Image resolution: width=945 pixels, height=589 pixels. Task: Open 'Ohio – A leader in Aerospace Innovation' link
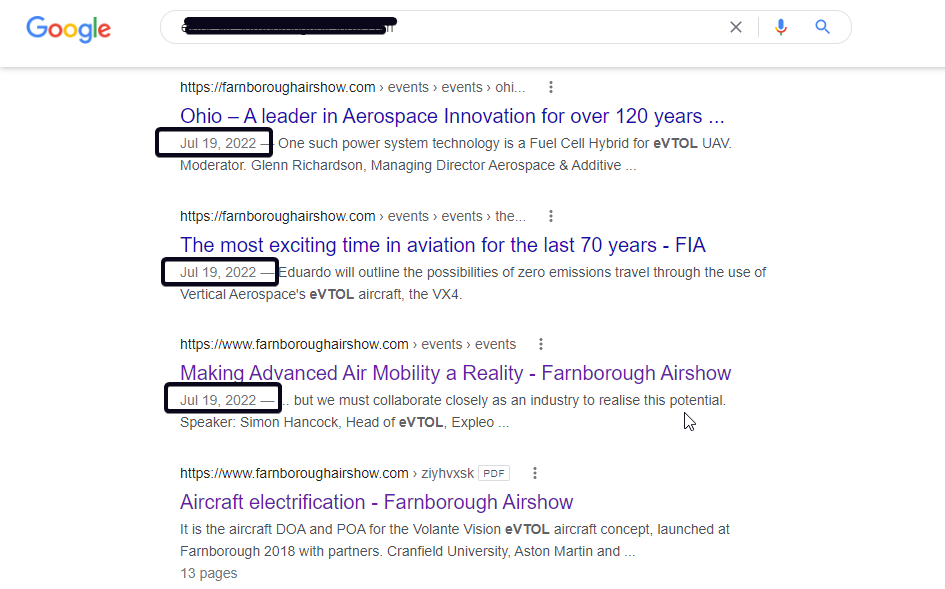point(452,116)
